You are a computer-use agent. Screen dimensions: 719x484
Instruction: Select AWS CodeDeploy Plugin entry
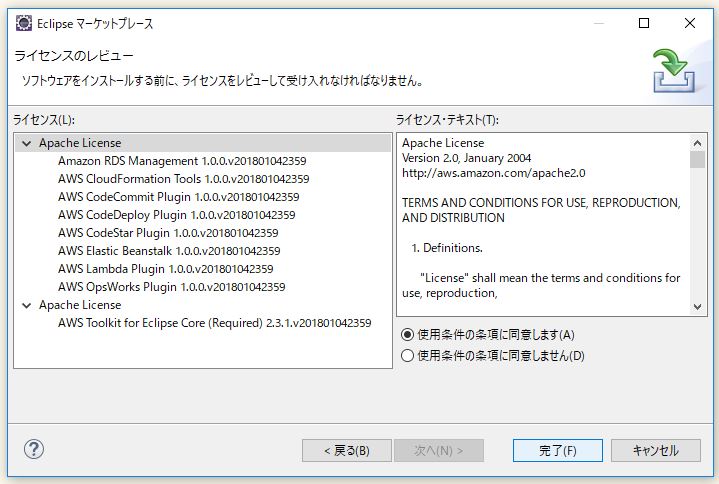click(x=177, y=215)
